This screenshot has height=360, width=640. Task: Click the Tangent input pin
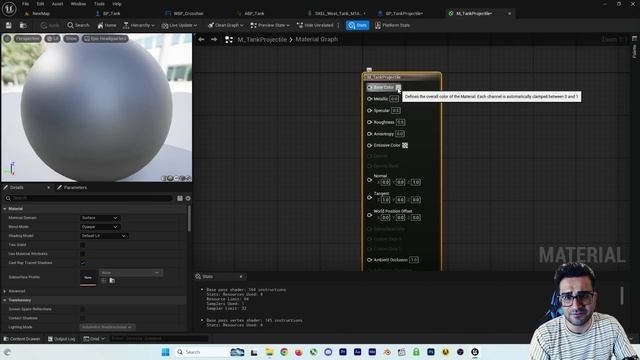(x=369, y=197)
